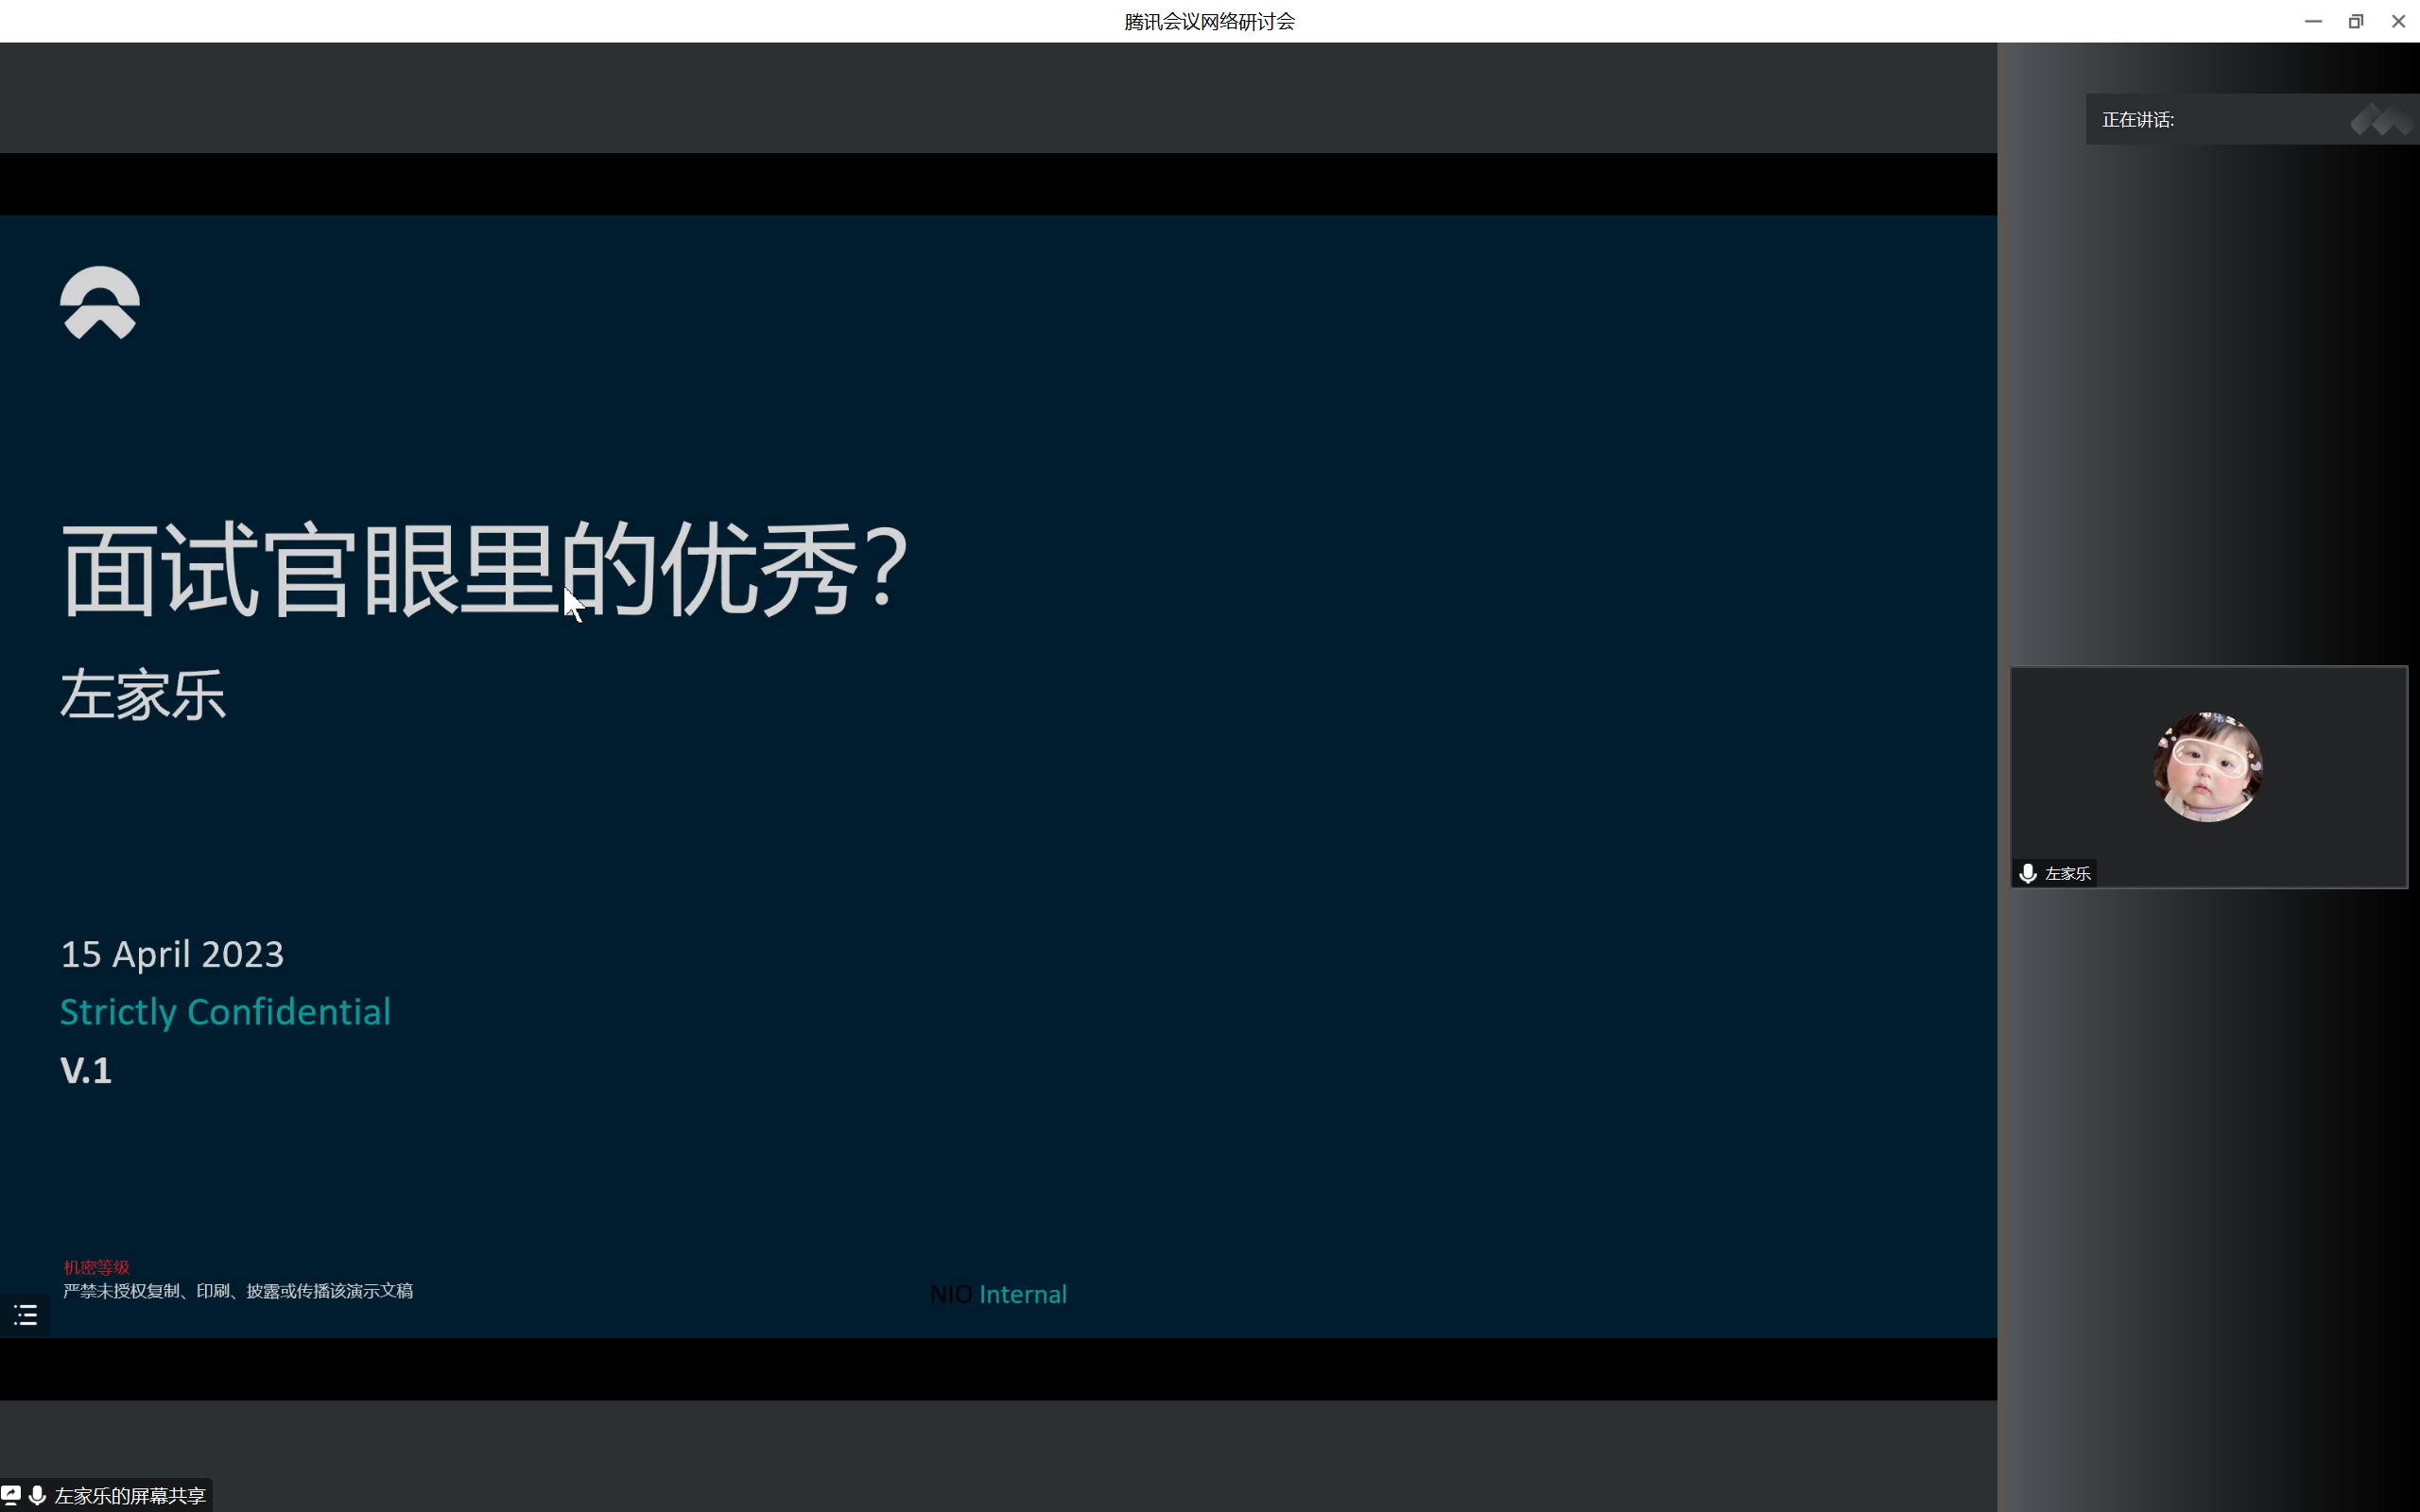Select the 左家乐 participant avatar

tap(2207, 767)
